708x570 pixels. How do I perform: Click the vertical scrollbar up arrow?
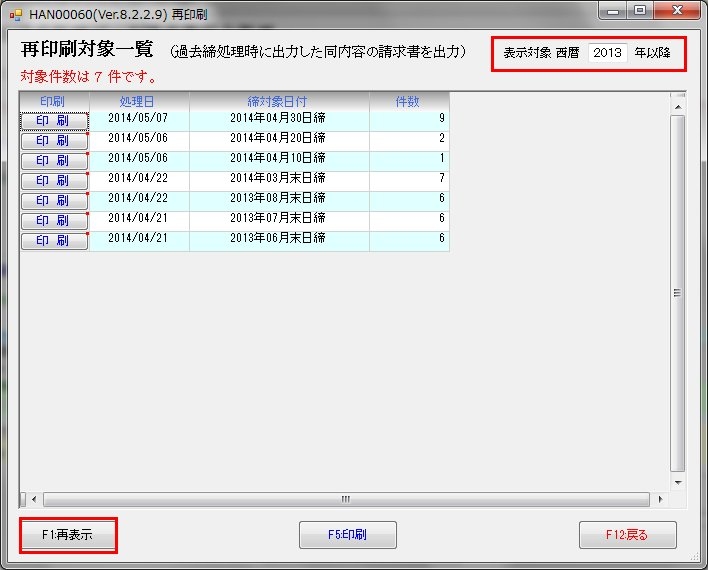pyautogui.click(x=678, y=107)
